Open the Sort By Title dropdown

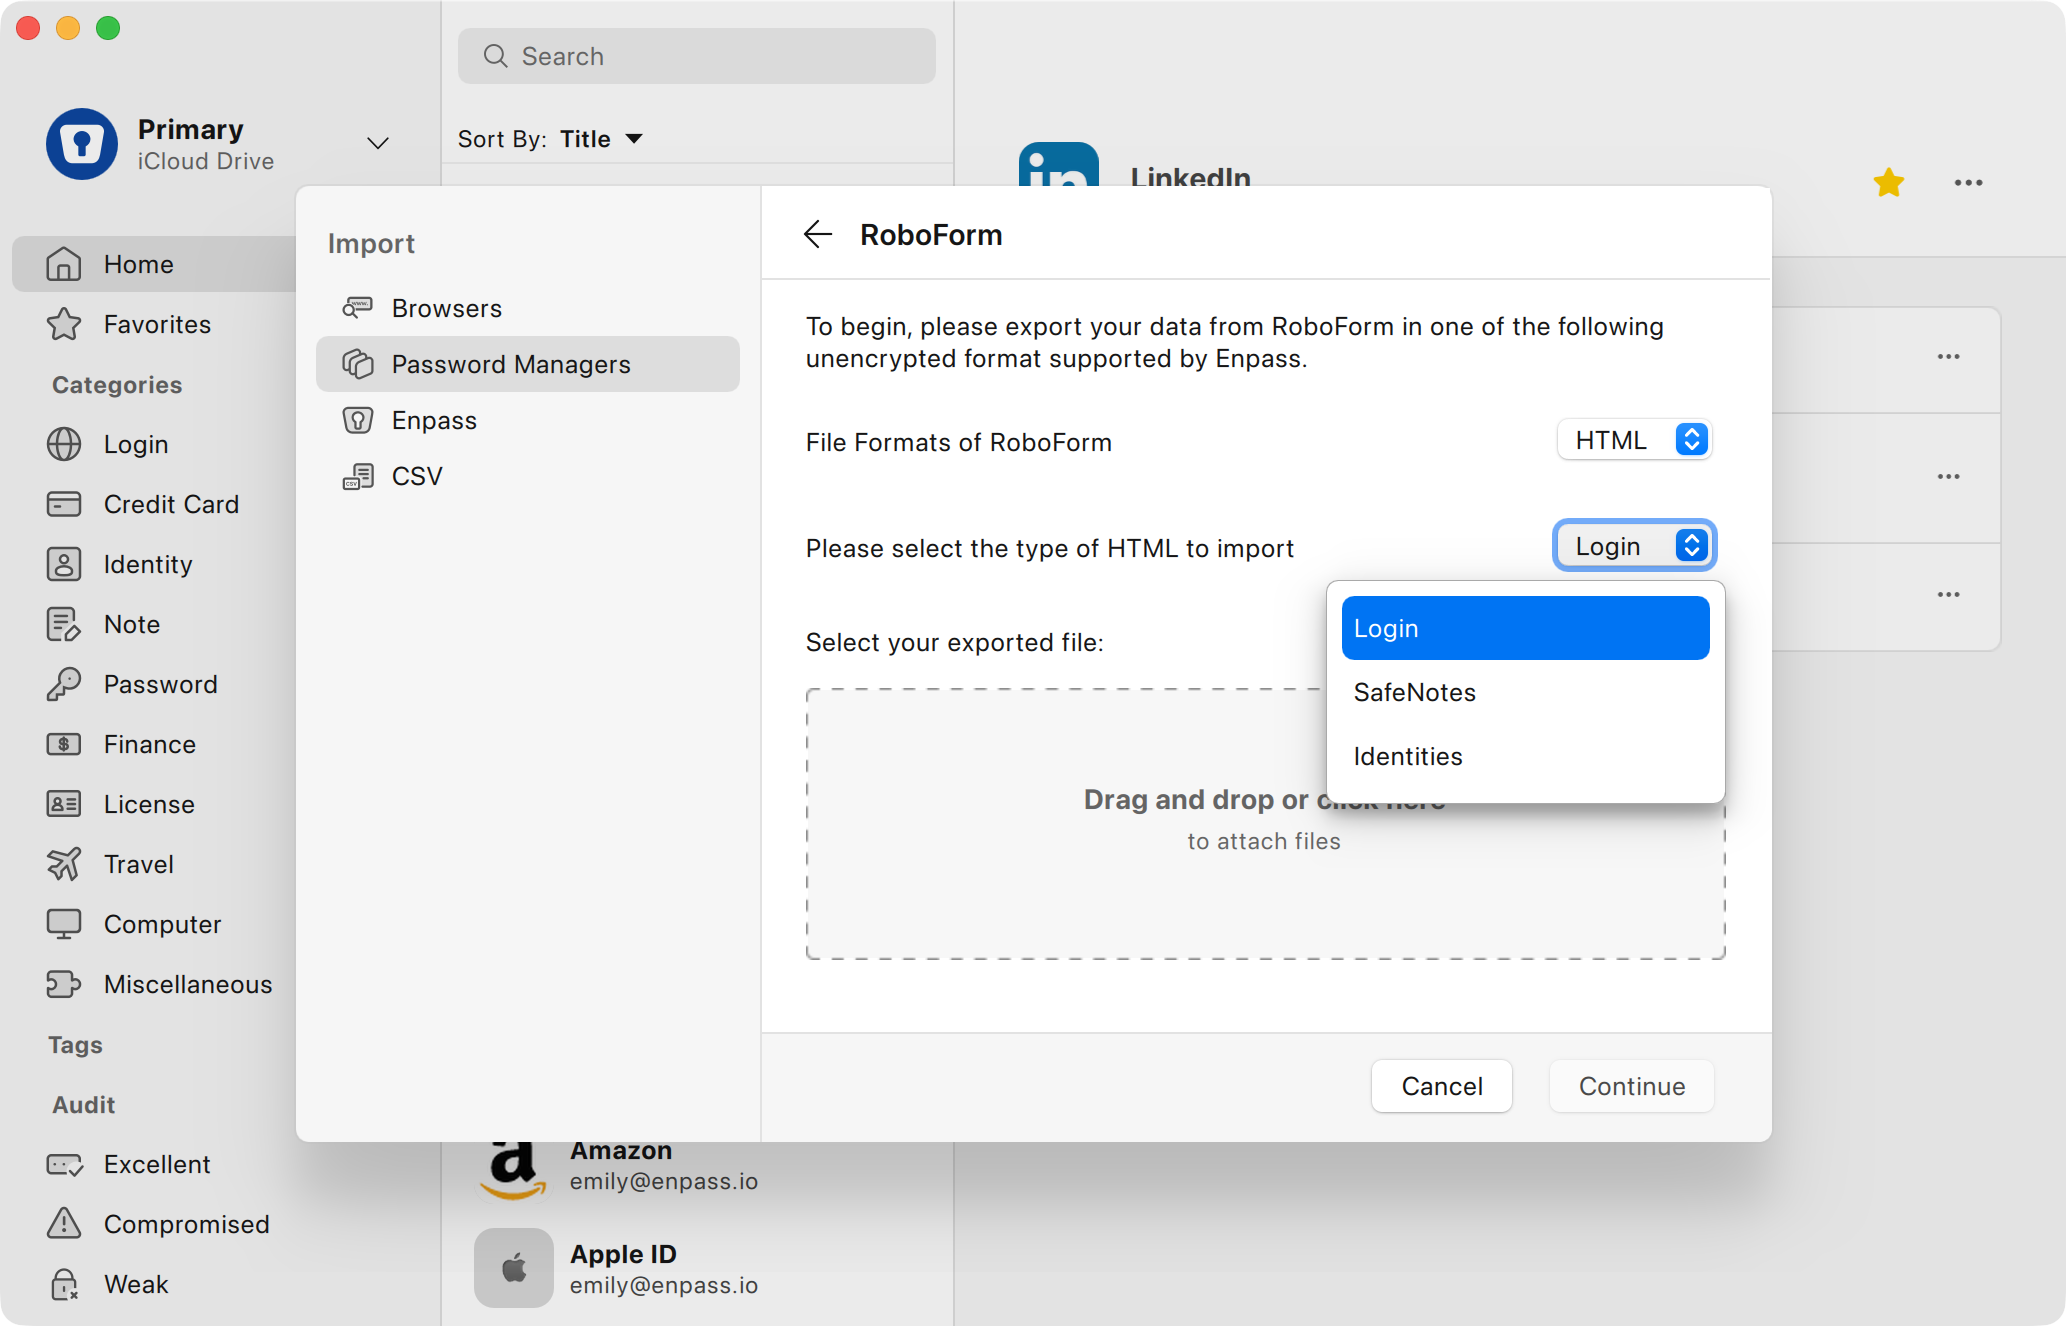[x=601, y=139]
